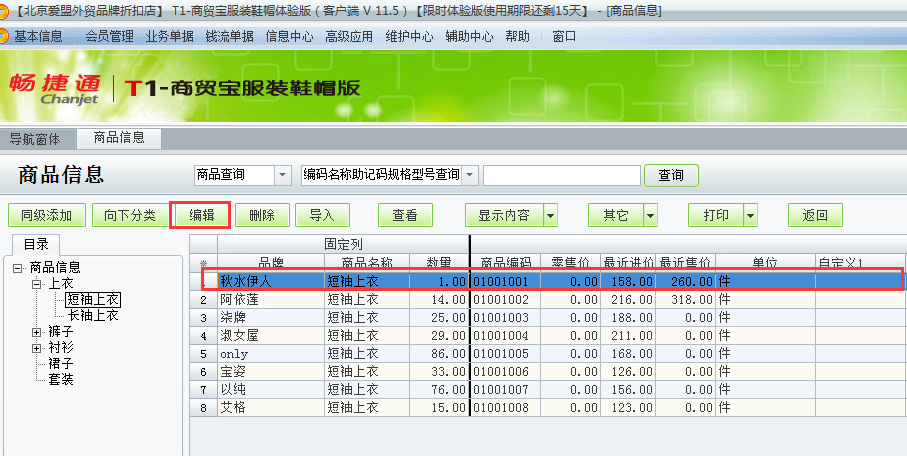
Task: Open the 基本信息 menu
Action: click(x=38, y=36)
